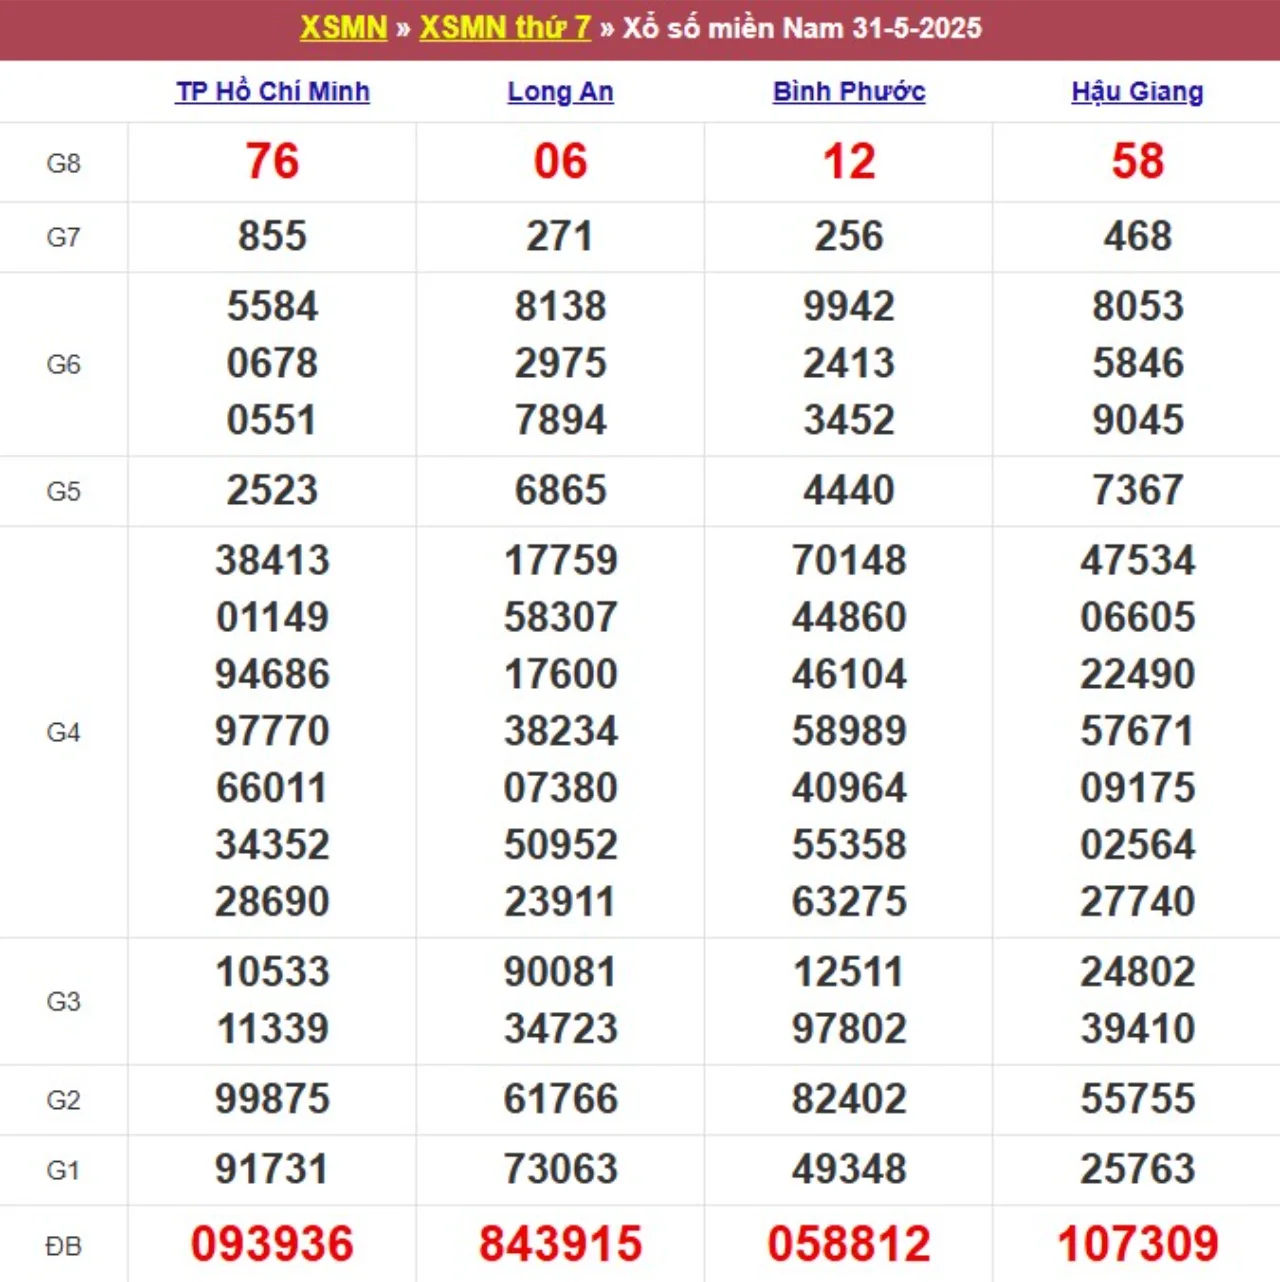Click G6 number 5584
This screenshot has height=1282, width=1280.
pos(272,307)
